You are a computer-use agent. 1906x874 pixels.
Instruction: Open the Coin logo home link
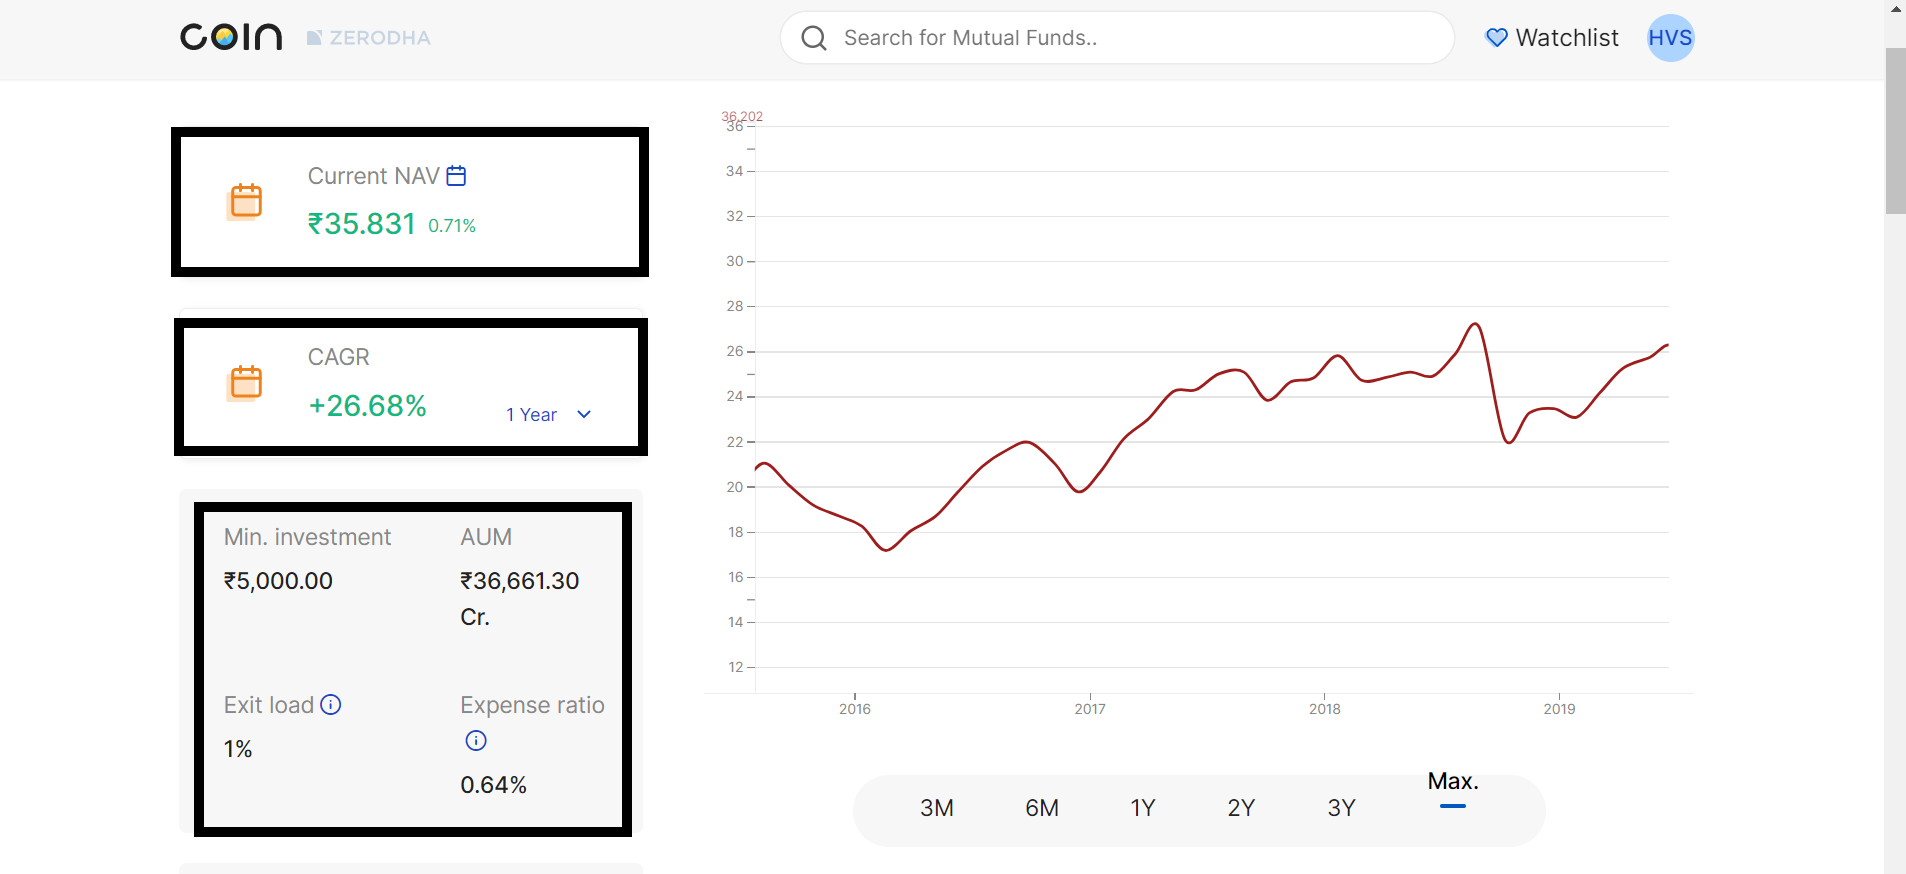(x=231, y=37)
